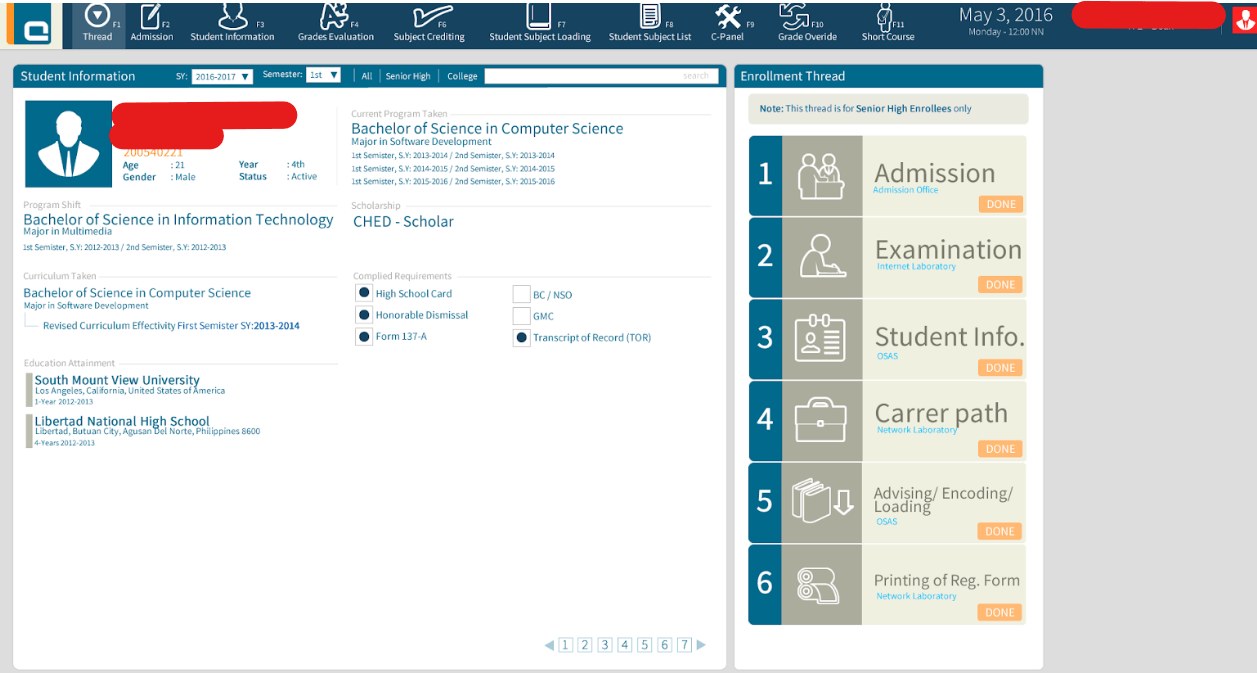Open Grades Evaluation tool
This screenshot has height=673, width=1257.
(x=336, y=24)
